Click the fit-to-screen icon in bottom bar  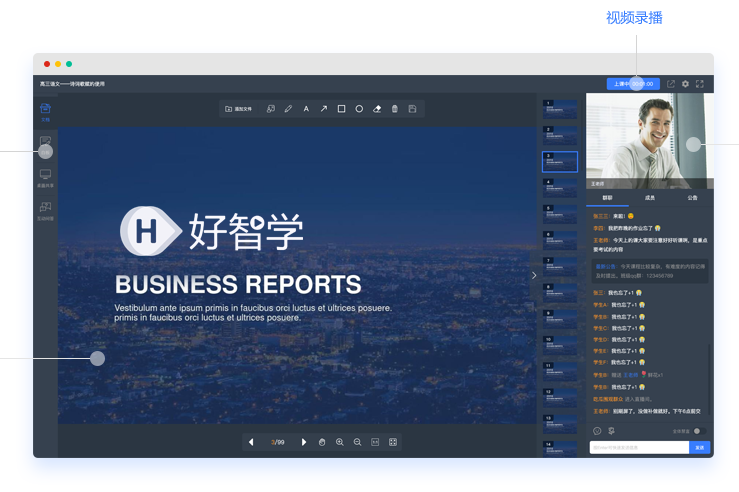click(393, 442)
